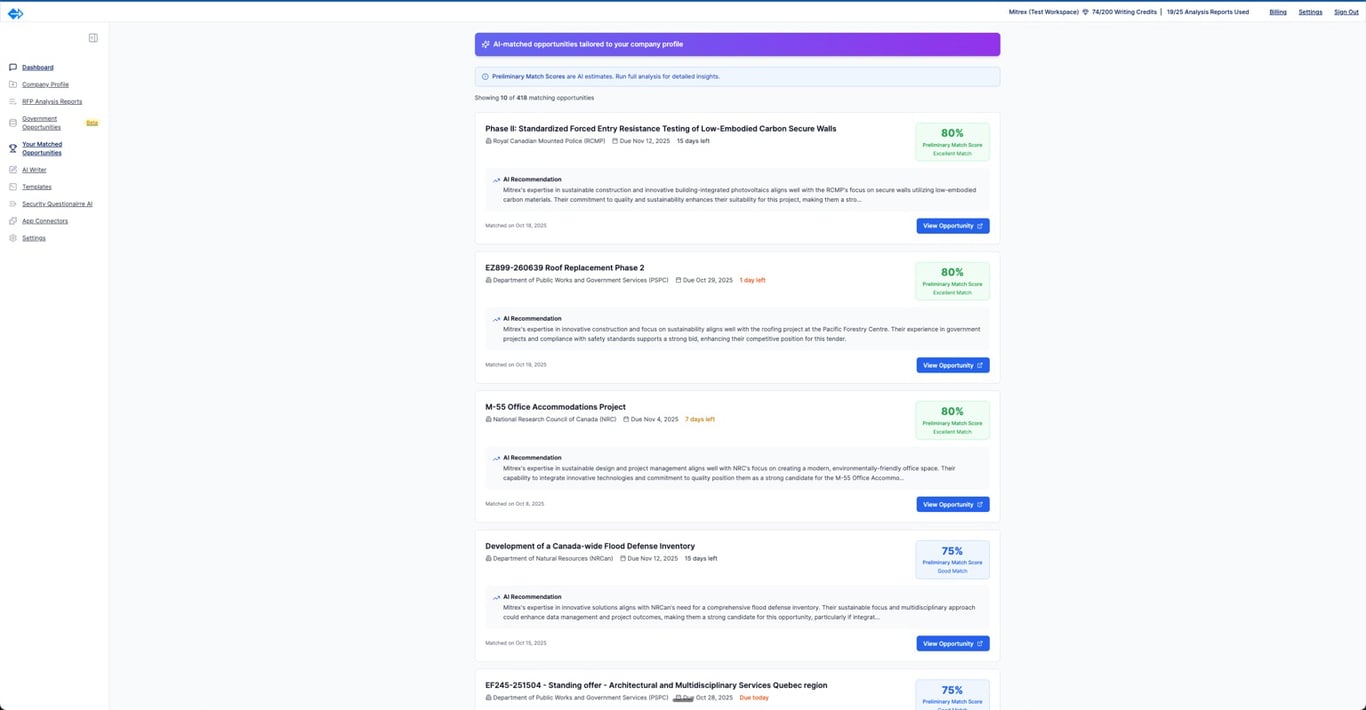
Task: Click Sign Out in header
Action: point(1346,12)
